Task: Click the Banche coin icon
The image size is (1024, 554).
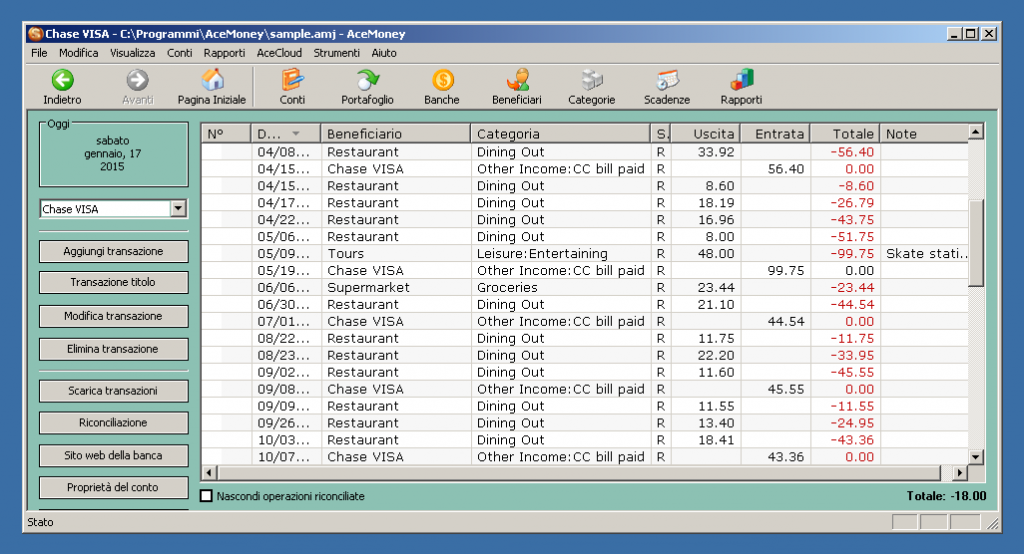Action: coord(442,80)
